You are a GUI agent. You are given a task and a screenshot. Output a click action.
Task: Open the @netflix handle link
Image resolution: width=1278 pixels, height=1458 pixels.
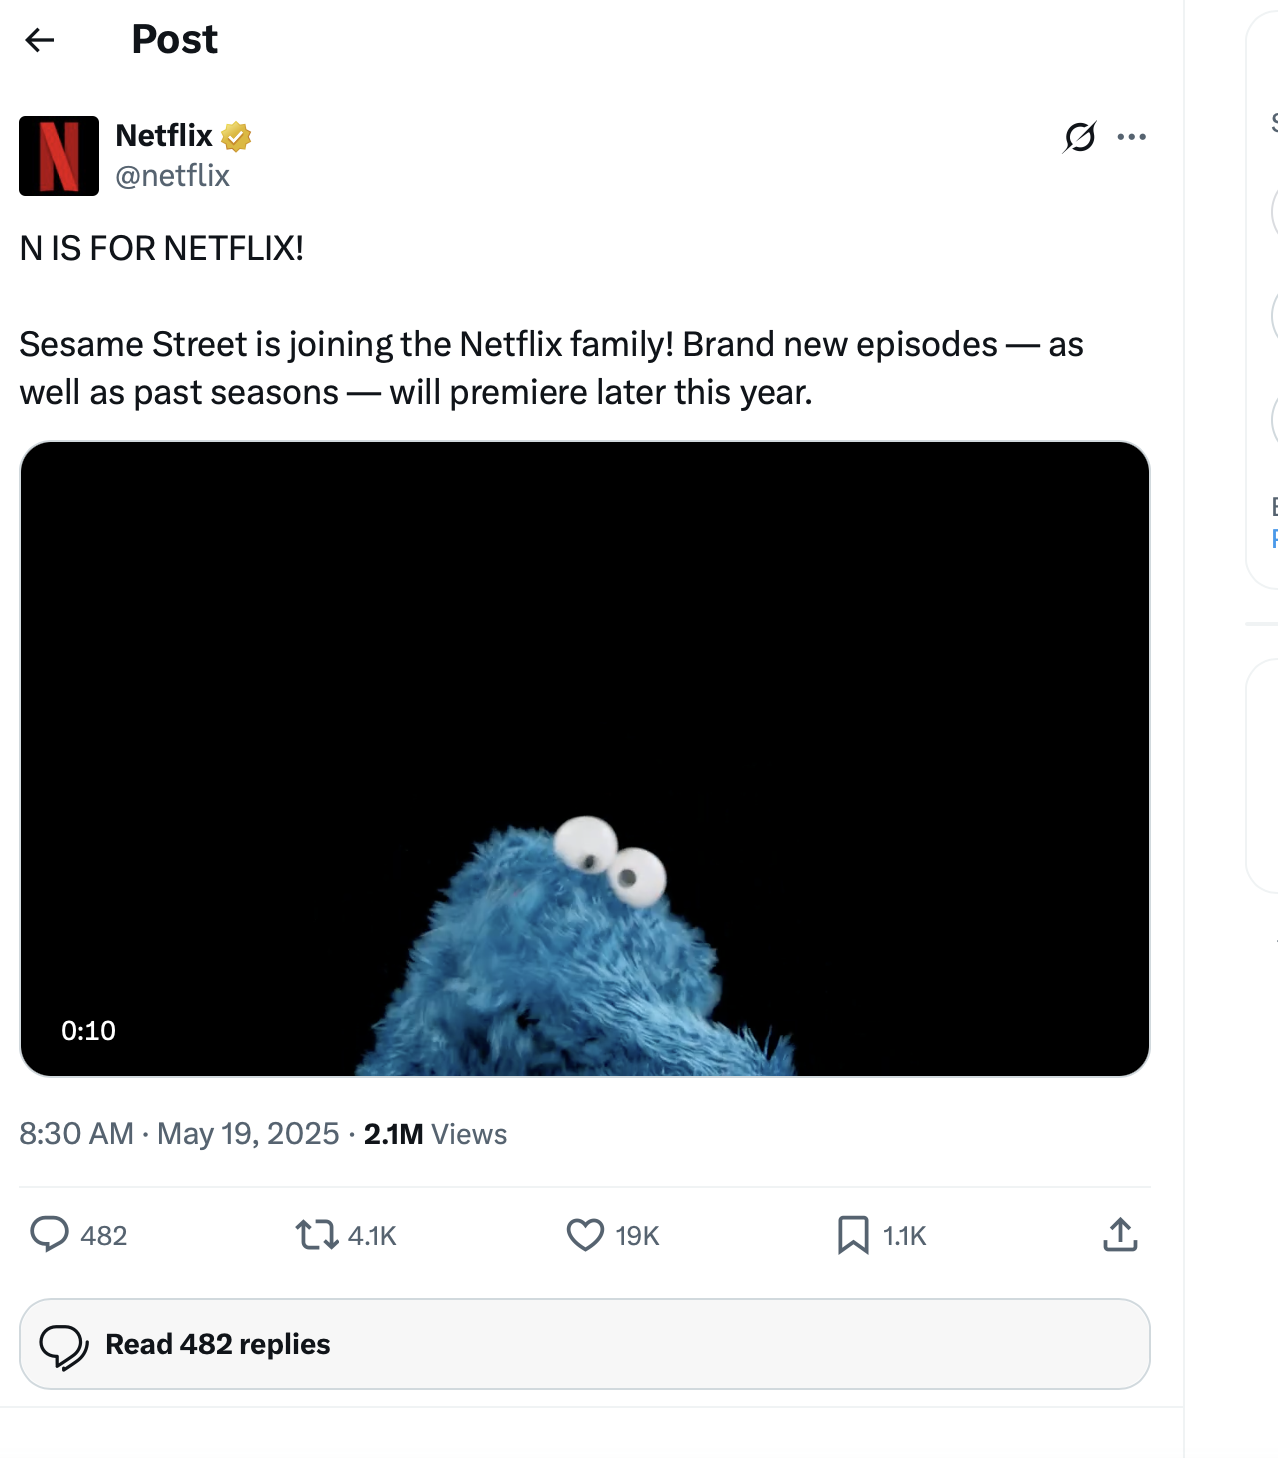pos(172,176)
